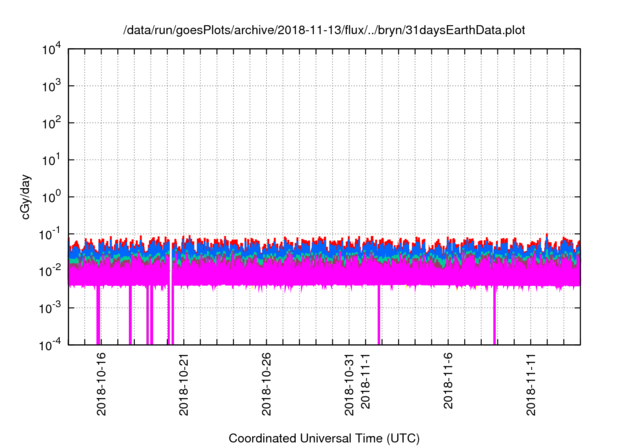Click the Coordinated Universal Time axis label
Viewport: 640px width, 448px height.
pyautogui.click(x=323, y=438)
